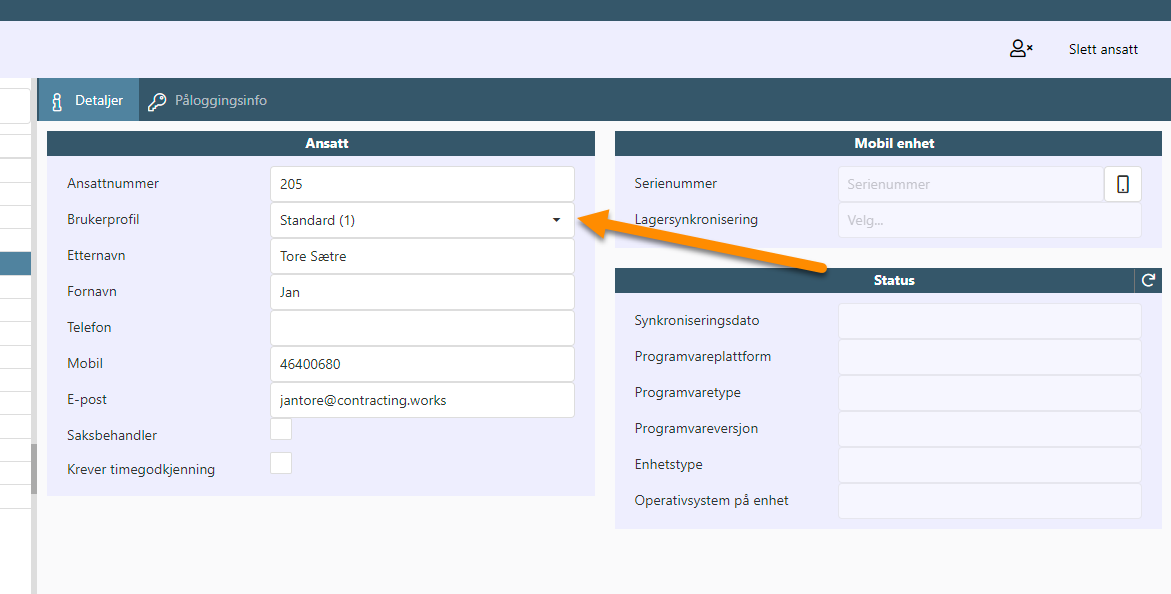Click the empty Telefon input field

pyautogui.click(x=422, y=328)
